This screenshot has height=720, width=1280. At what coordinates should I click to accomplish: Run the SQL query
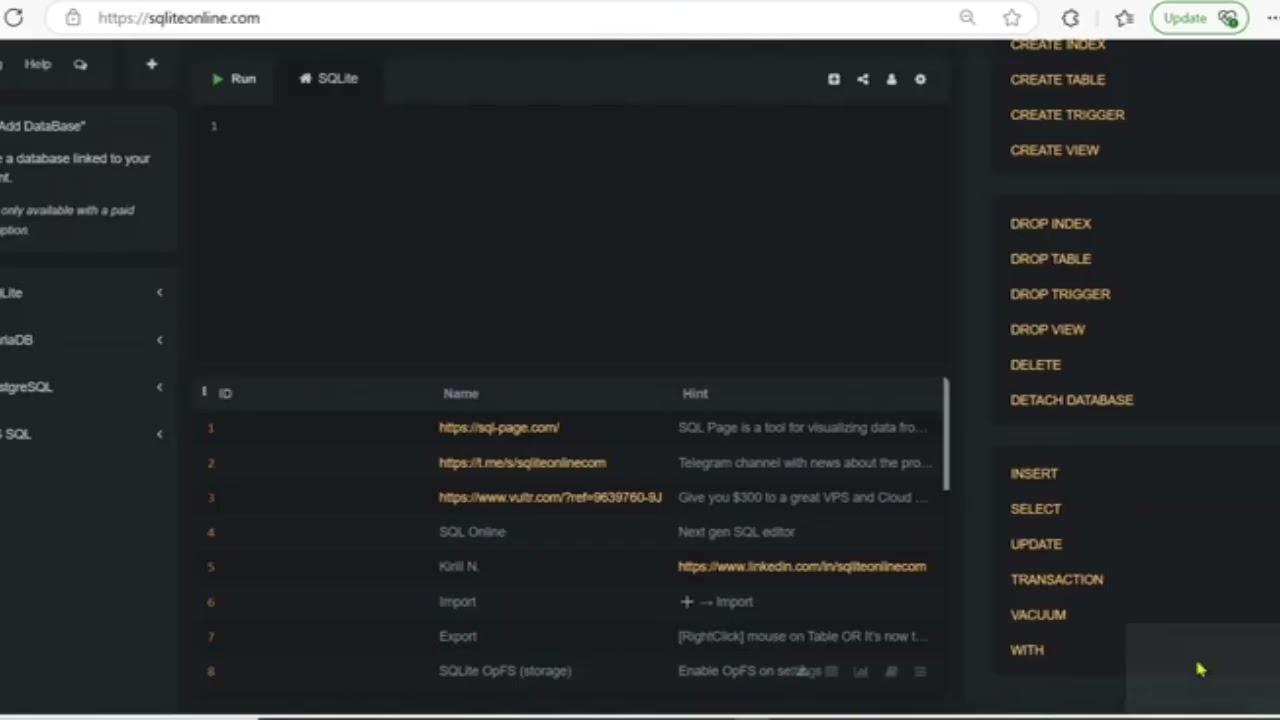(x=234, y=79)
